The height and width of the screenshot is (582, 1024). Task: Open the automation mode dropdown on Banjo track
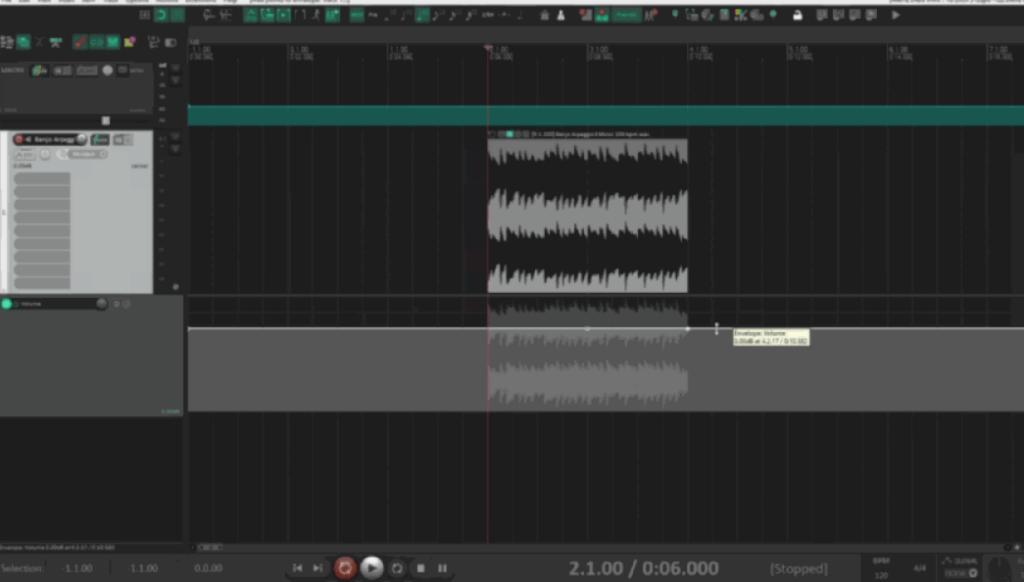(86, 154)
